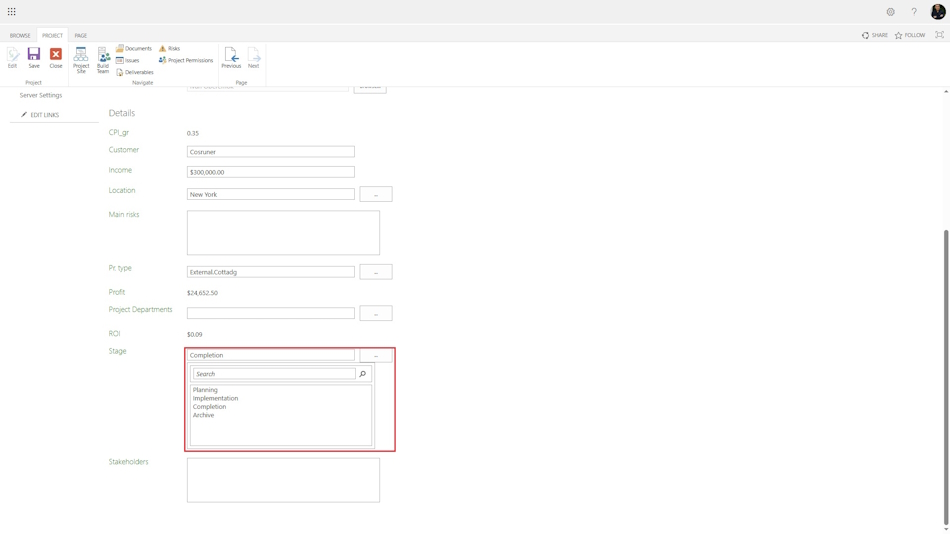Toggle the Stage lookup picker button
950x534 pixels.
point(376,355)
